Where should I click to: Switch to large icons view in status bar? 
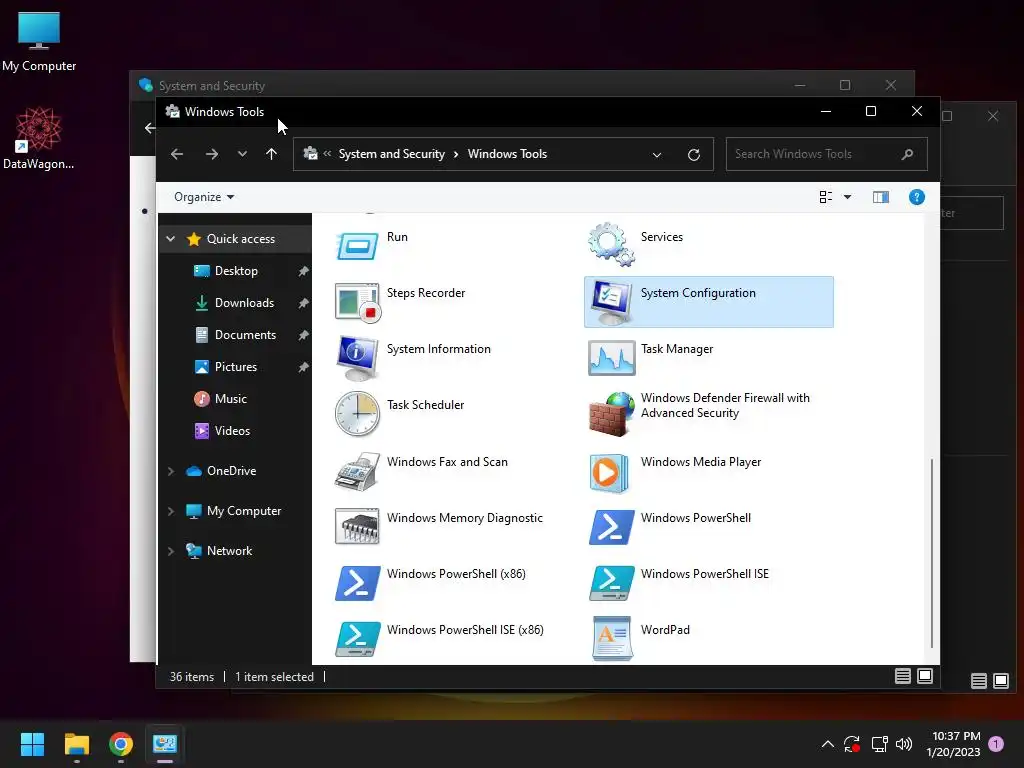[925, 676]
